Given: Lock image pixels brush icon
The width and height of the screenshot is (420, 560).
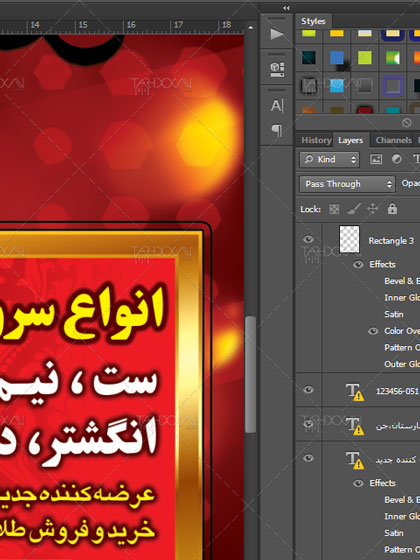Looking at the screenshot, I should (x=354, y=209).
